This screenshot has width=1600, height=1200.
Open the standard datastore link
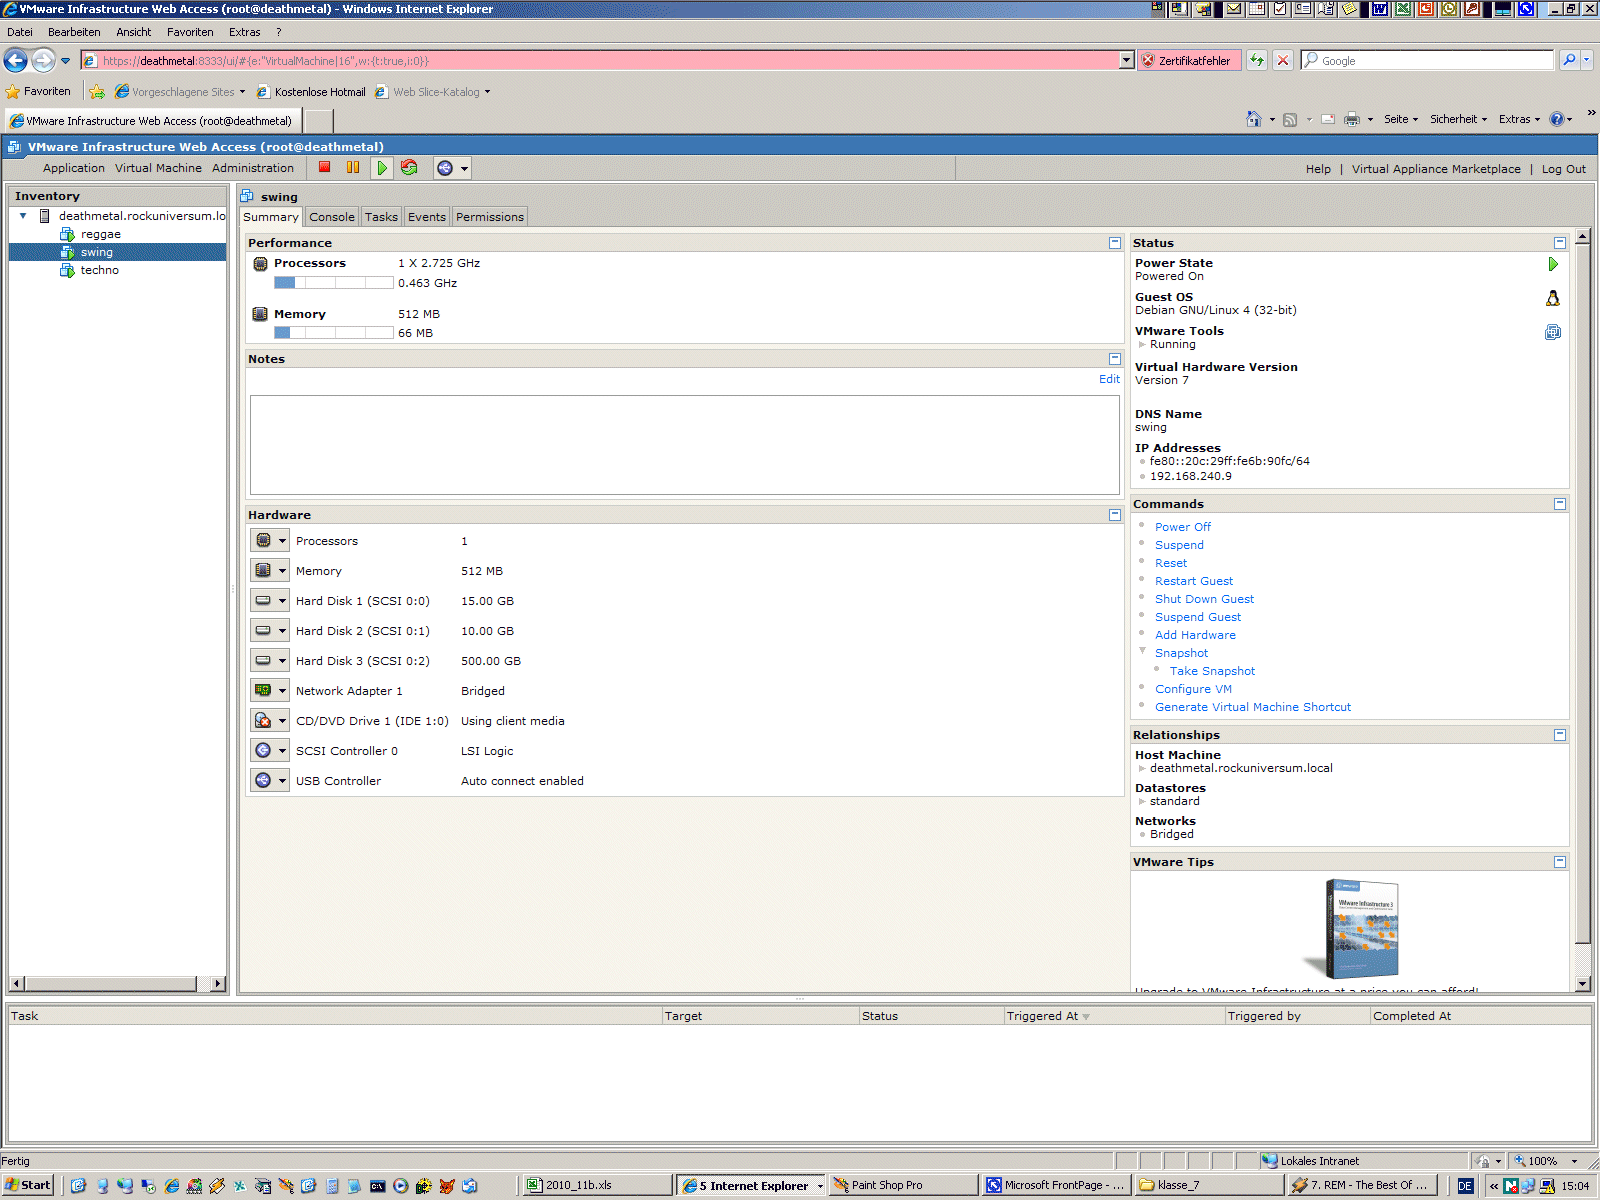[x=1175, y=801]
